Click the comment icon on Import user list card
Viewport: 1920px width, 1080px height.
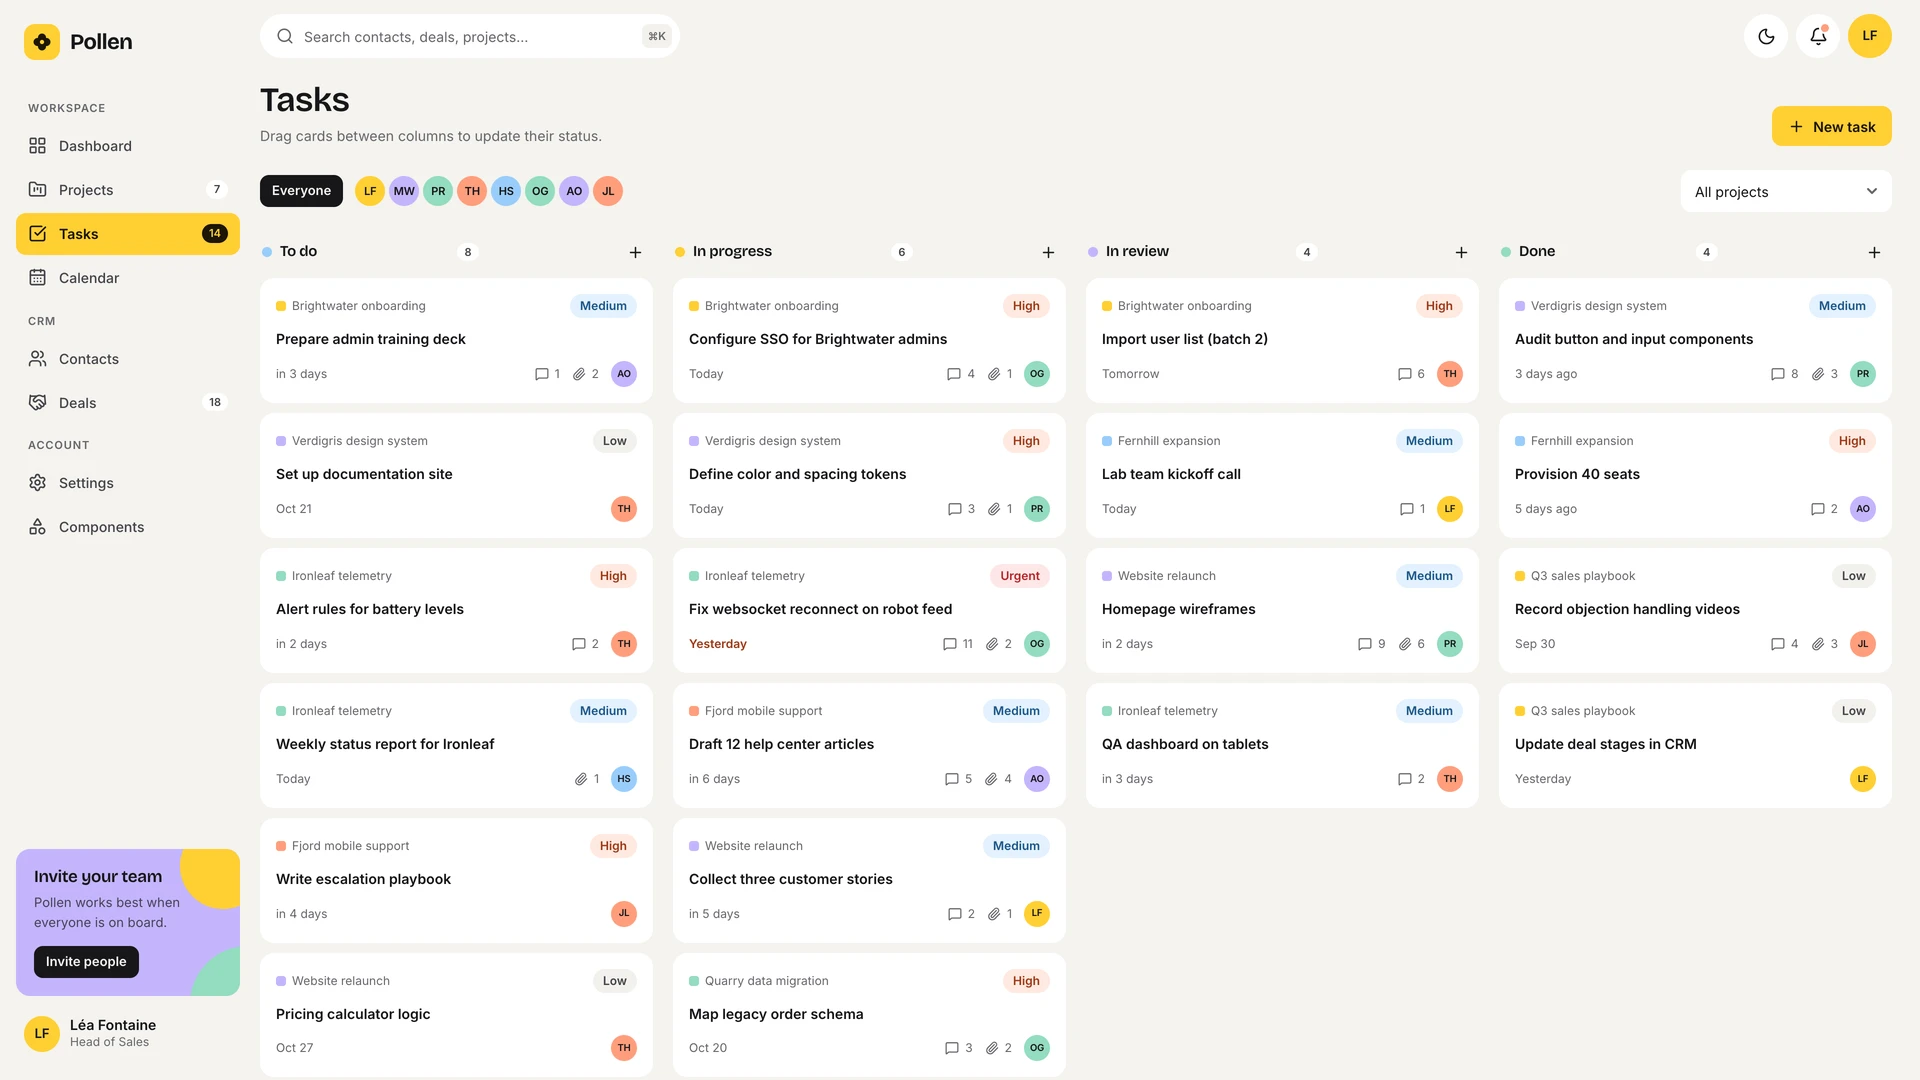click(x=1405, y=374)
